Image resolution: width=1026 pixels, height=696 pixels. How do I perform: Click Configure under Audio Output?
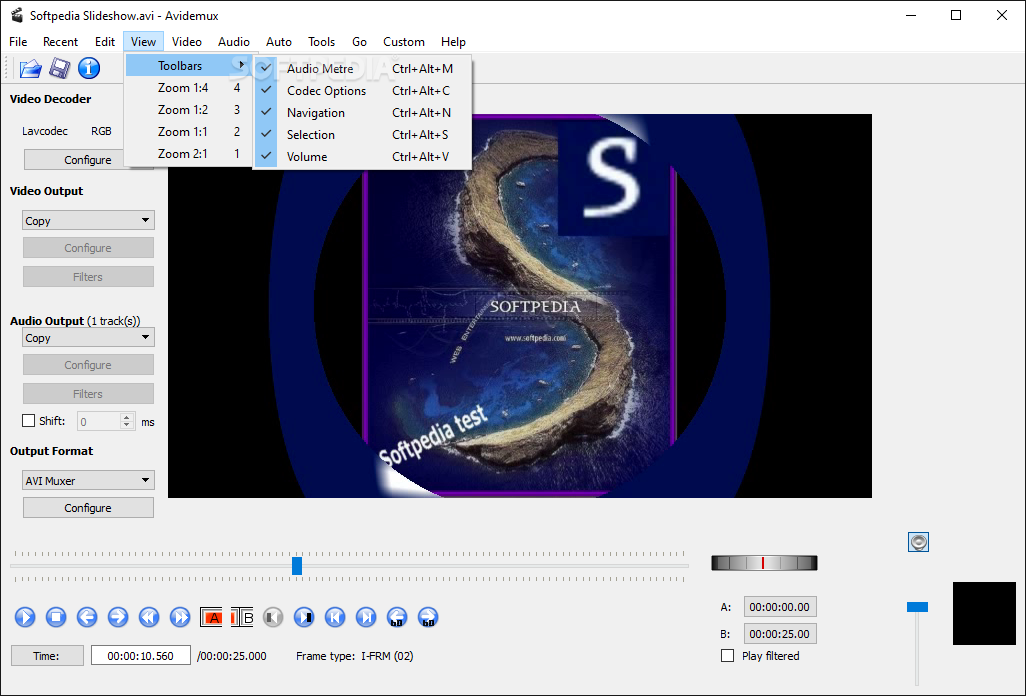(x=88, y=365)
